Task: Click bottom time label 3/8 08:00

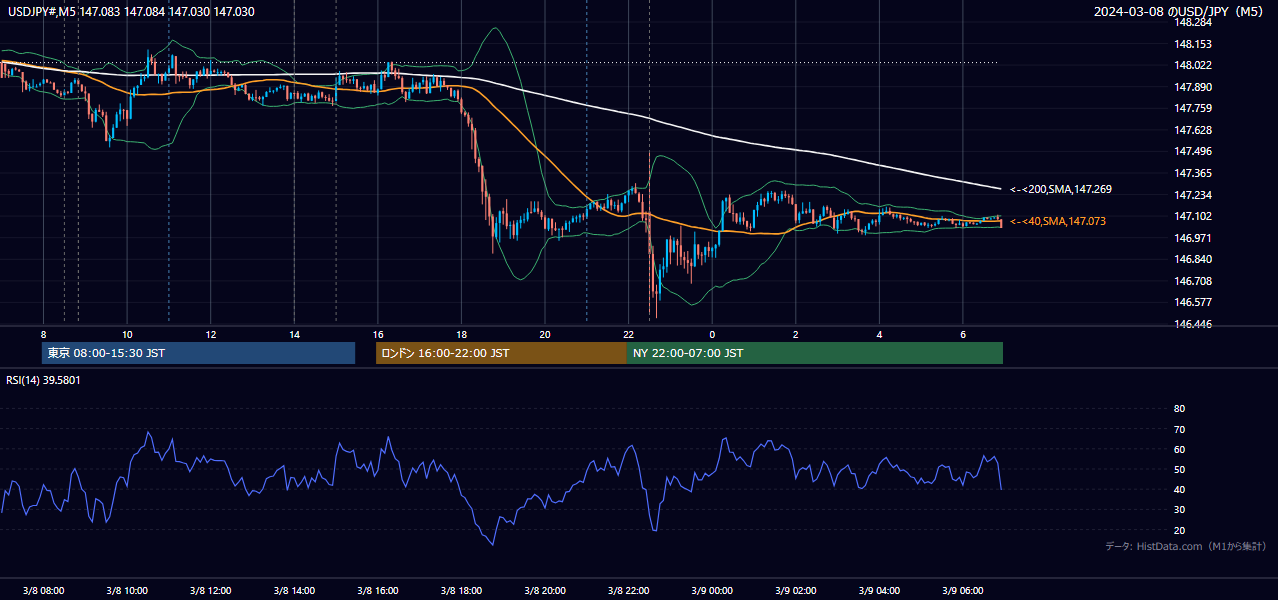Action: point(43,590)
